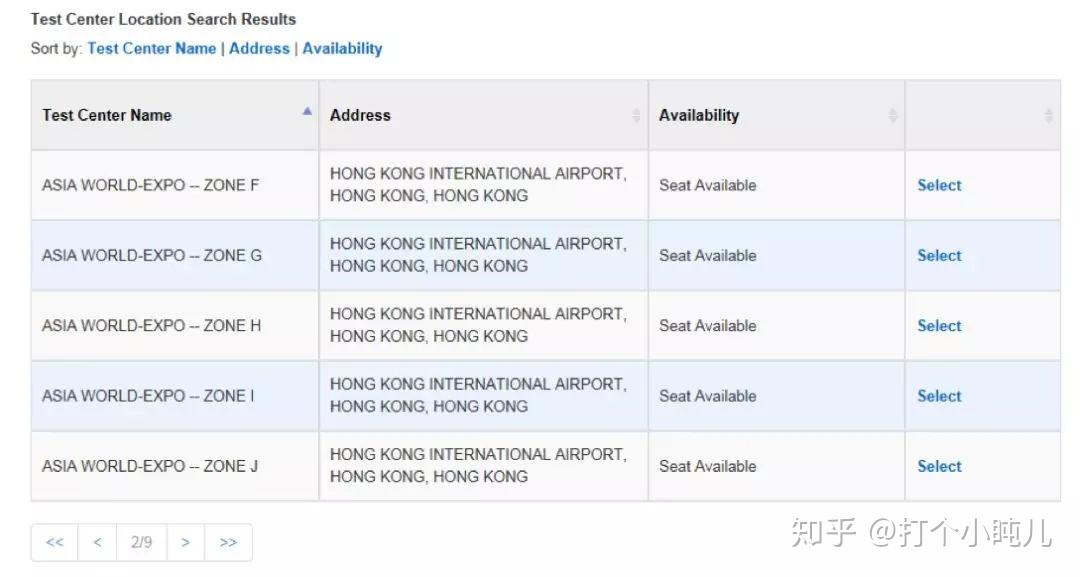Click the 2/9 page indicator field
1080x577 pixels.
(x=141, y=541)
